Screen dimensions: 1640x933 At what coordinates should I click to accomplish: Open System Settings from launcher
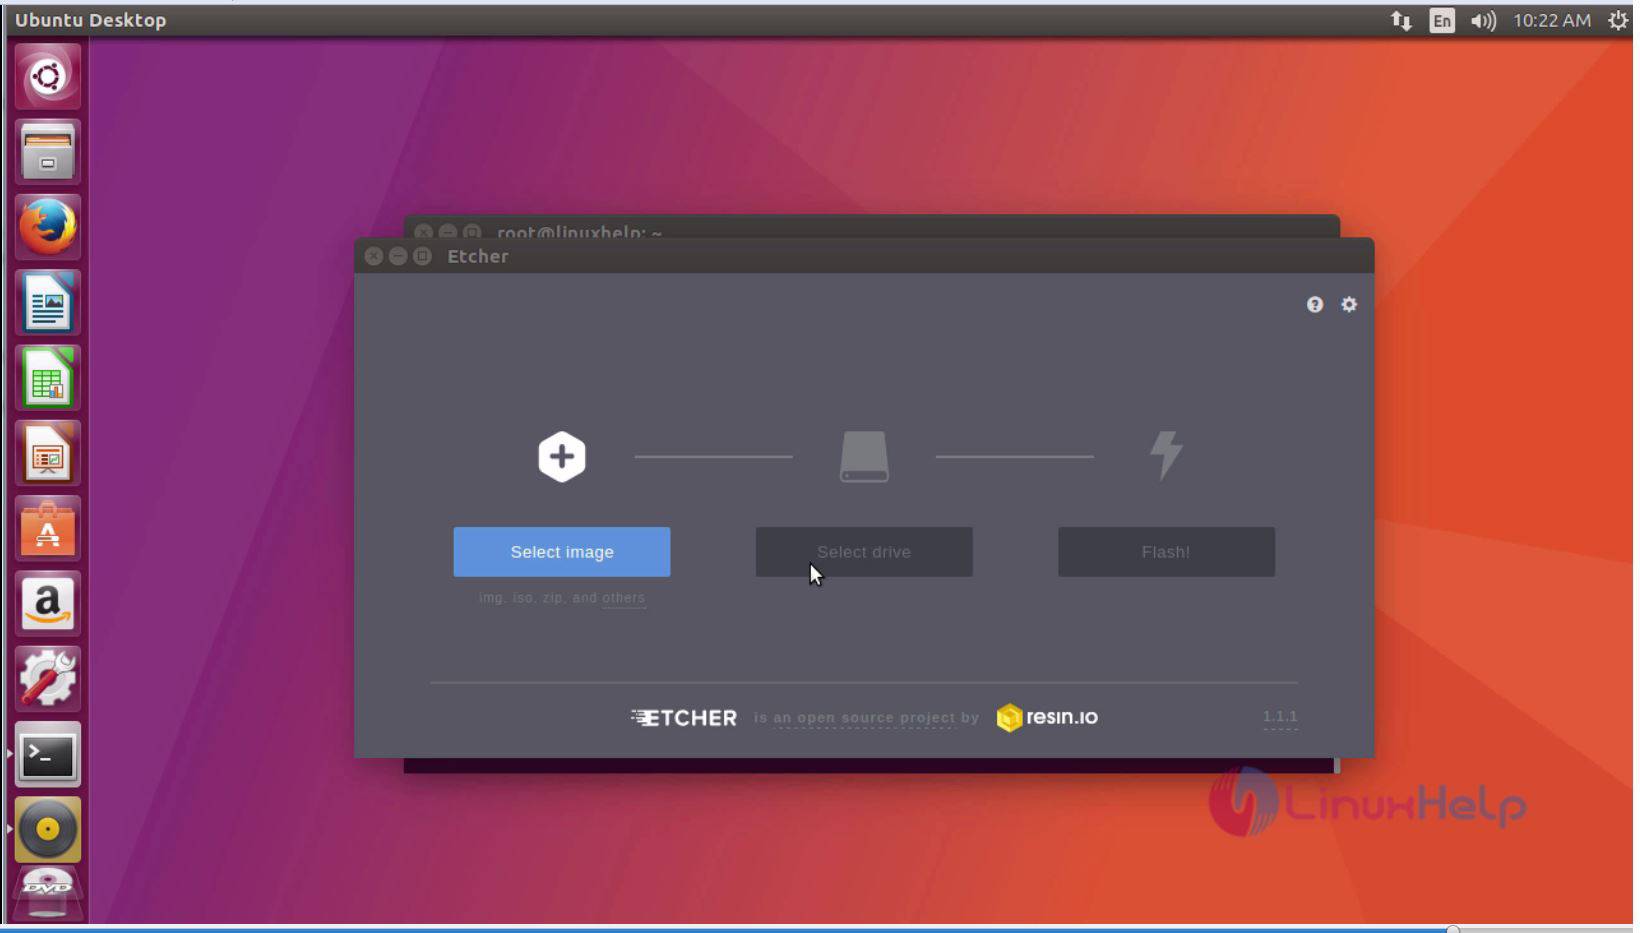click(47, 679)
